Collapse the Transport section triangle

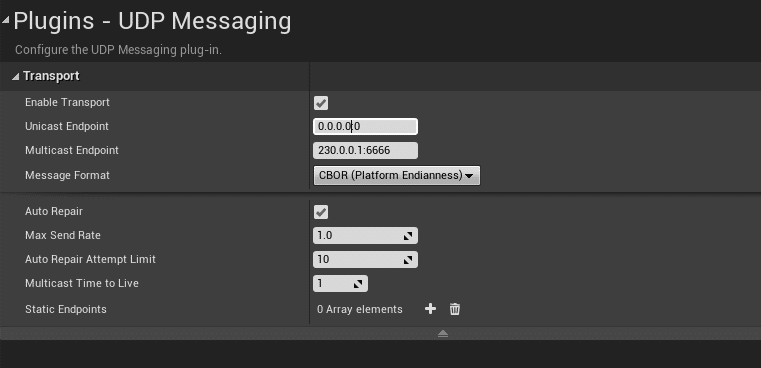tap(16, 77)
